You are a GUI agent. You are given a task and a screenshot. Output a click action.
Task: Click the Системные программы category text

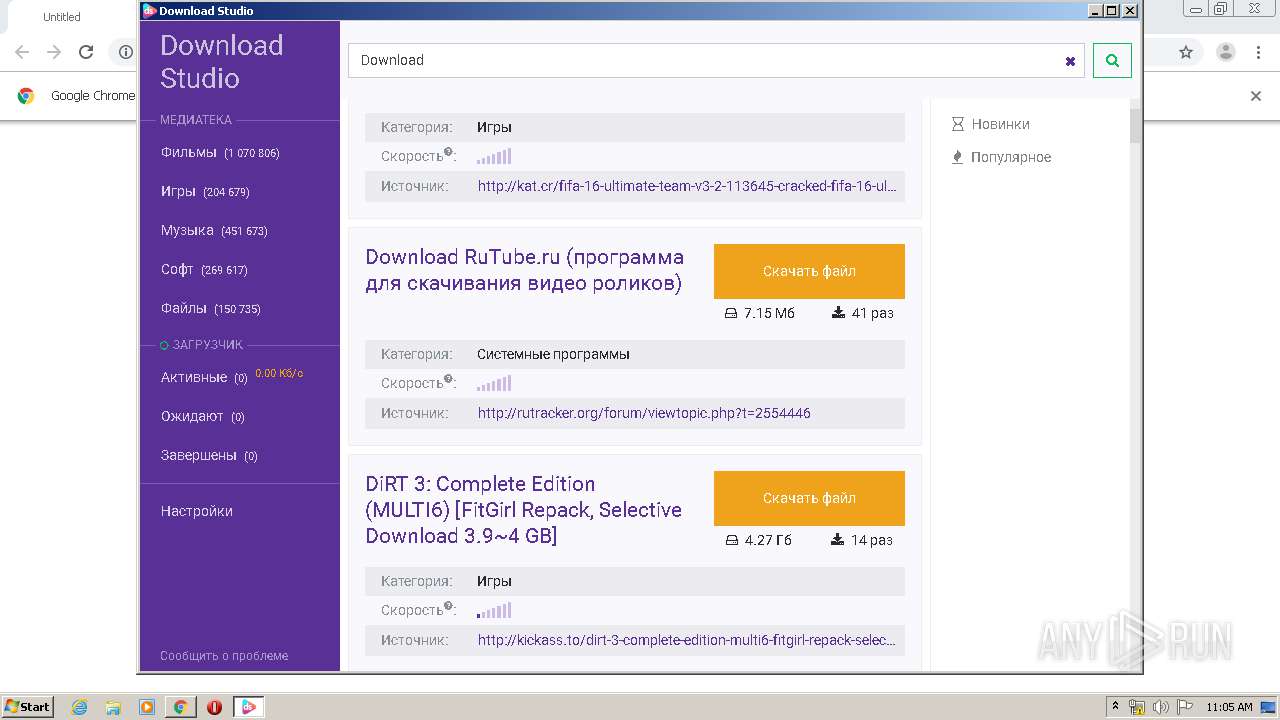click(x=553, y=354)
